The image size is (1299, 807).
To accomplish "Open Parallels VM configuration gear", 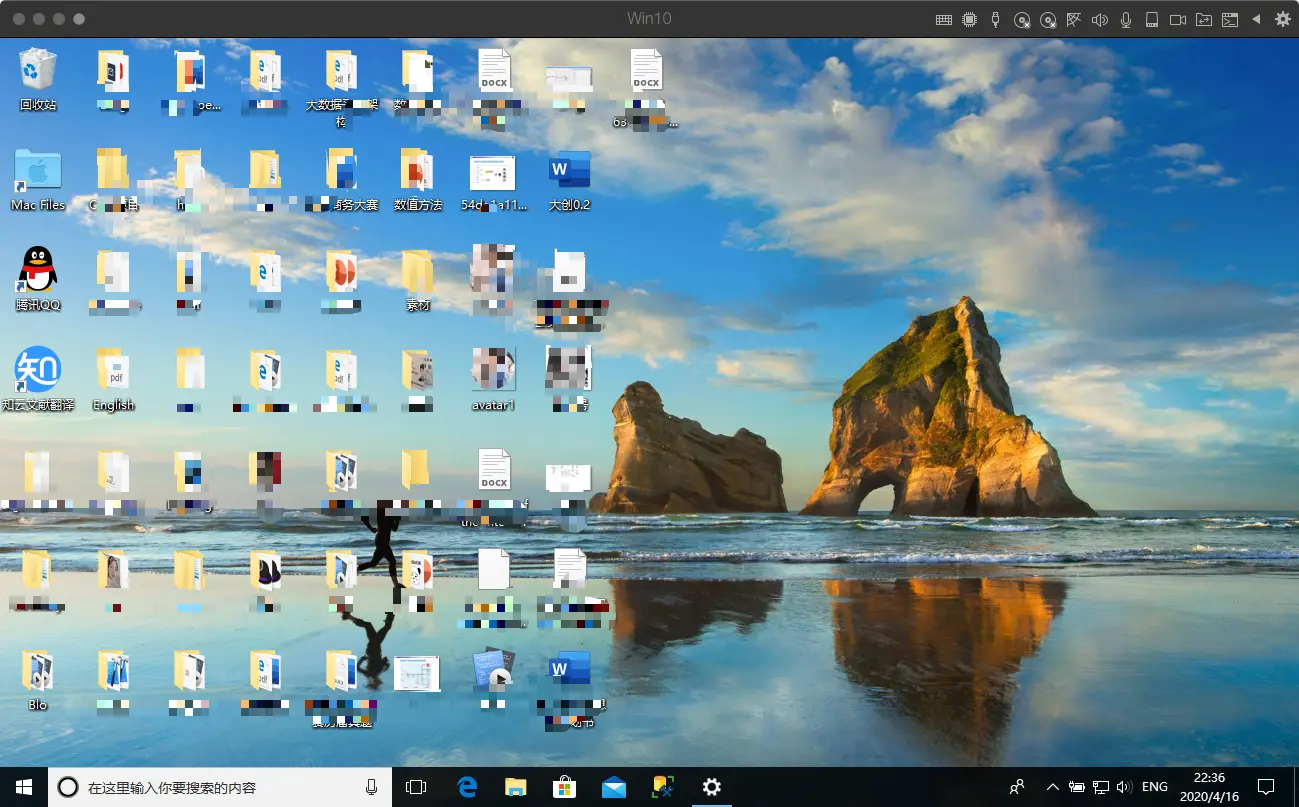I will (1282, 19).
